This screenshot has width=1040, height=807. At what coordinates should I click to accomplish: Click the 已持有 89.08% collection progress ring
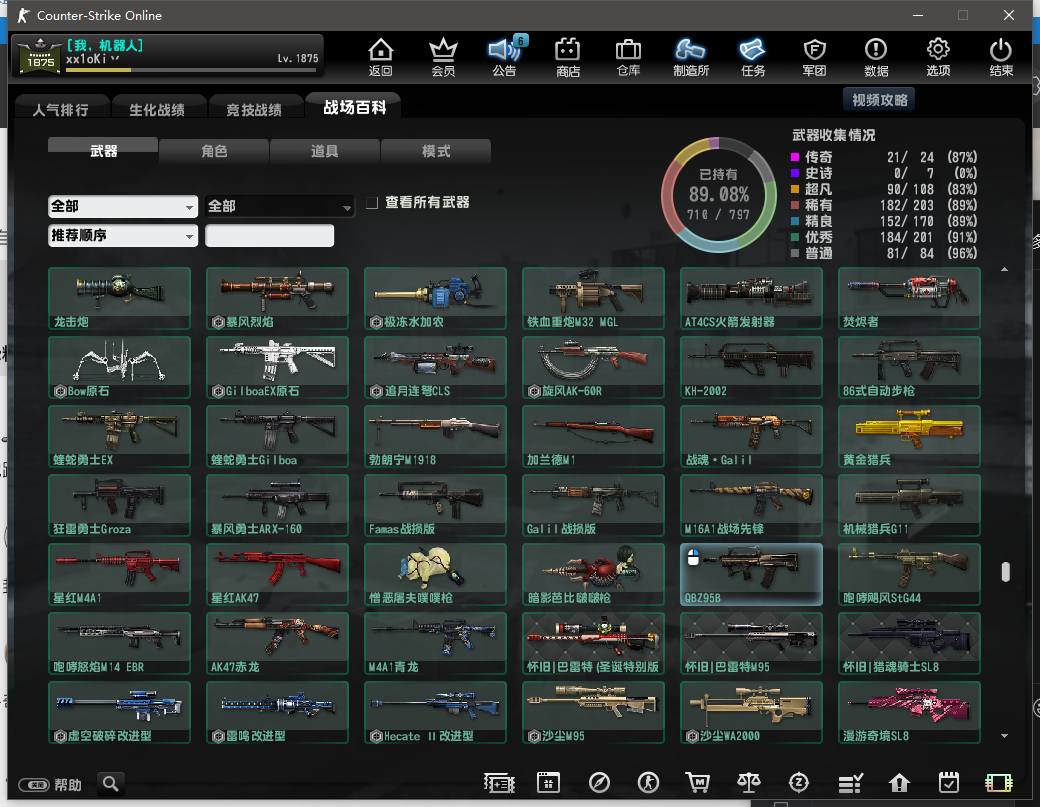click(x=718, y=195)
